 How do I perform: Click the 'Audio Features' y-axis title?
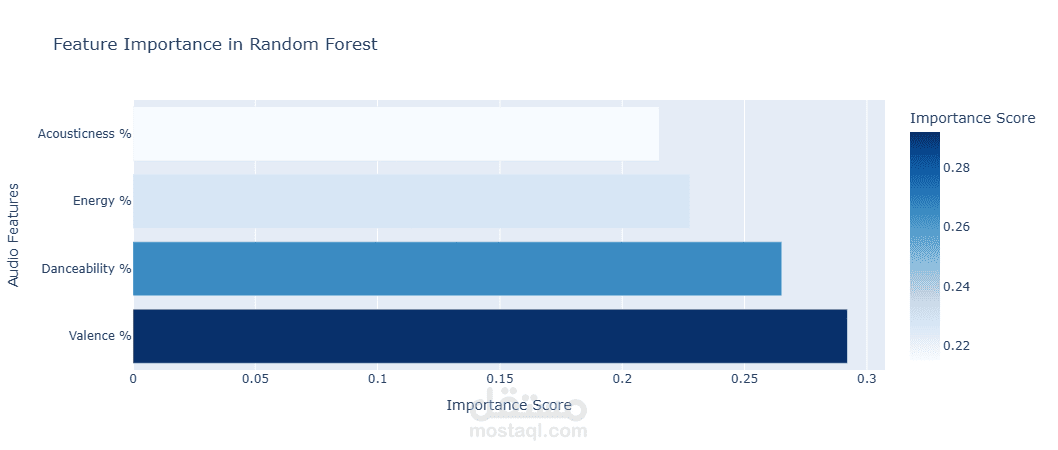tap(14, 234)
